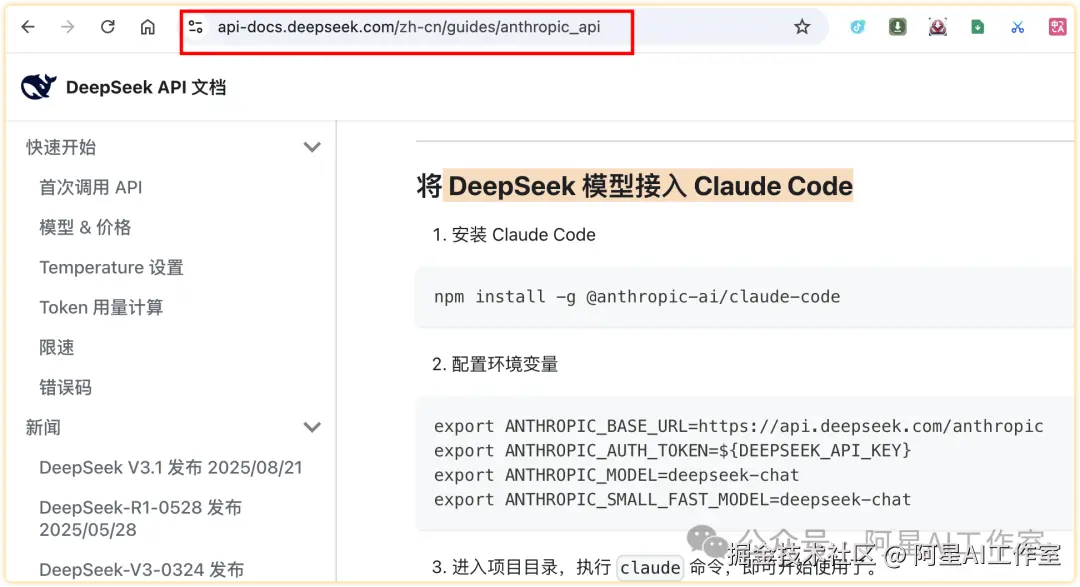Reload the page with the refresh icon
The height and width of the screenshot is (587, 1080).
click(x=107, y=27)
